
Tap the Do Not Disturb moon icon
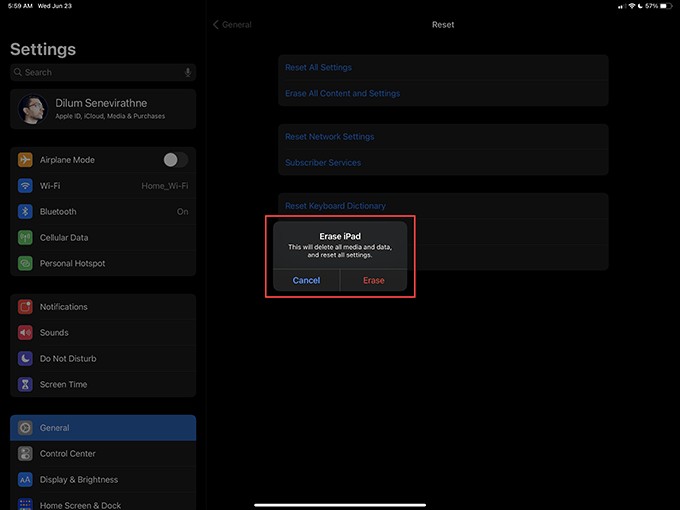click(25, 359)
